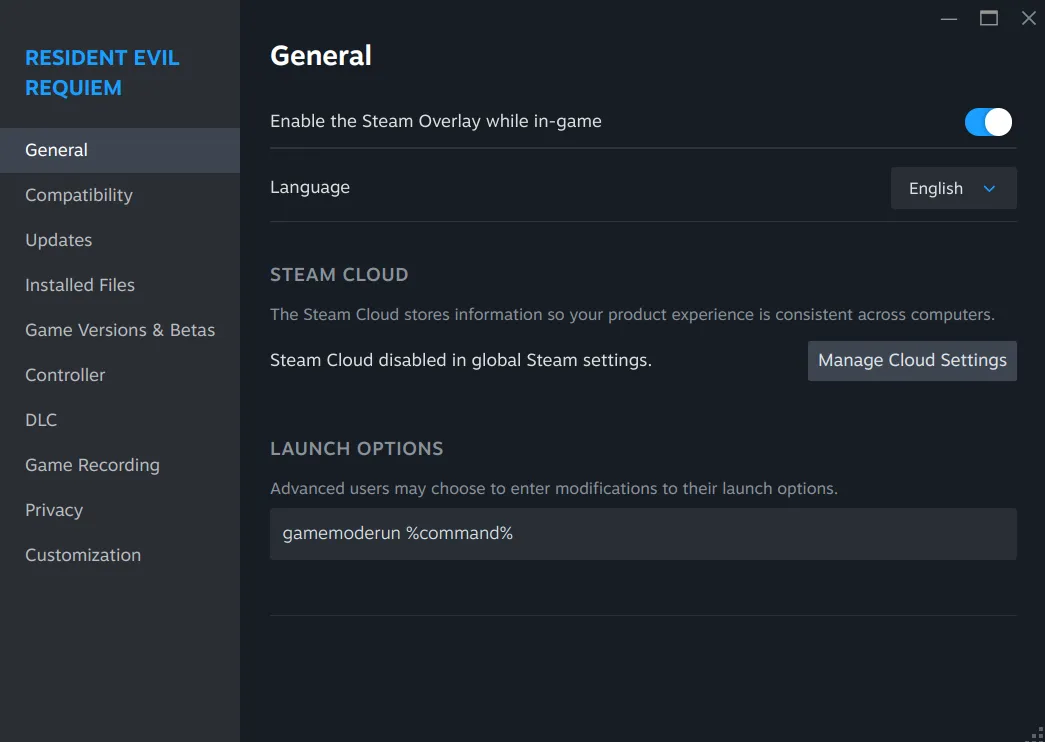This screenshot has width=1045, height=742.
Task: Select Game Recording in the sidebar
Action: pos(92,465)
